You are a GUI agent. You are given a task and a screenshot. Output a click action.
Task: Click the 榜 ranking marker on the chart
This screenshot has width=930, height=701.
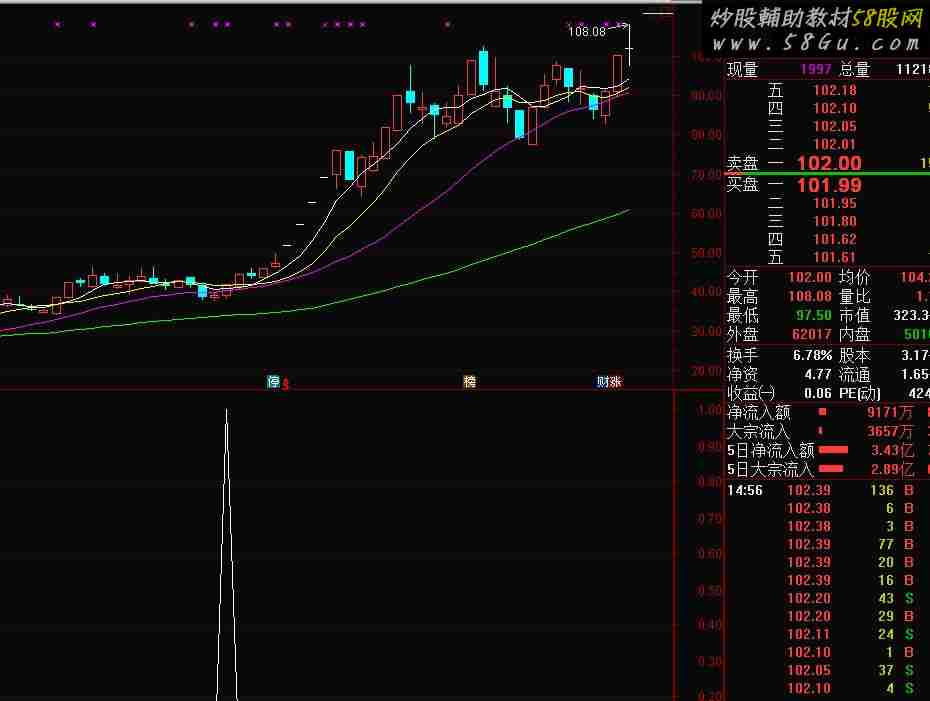click(x=469, y=381)
